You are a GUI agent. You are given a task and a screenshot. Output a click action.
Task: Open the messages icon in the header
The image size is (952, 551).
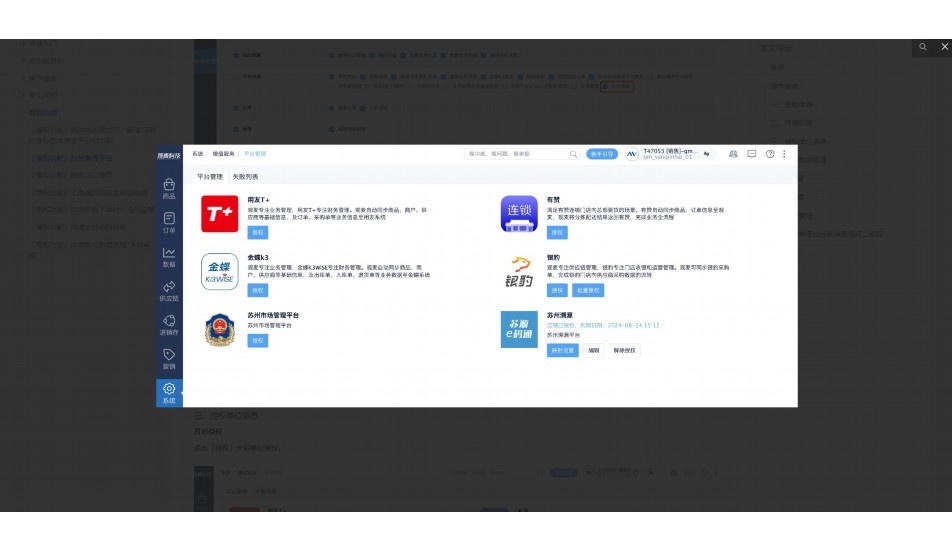click(x=752, y=154)
